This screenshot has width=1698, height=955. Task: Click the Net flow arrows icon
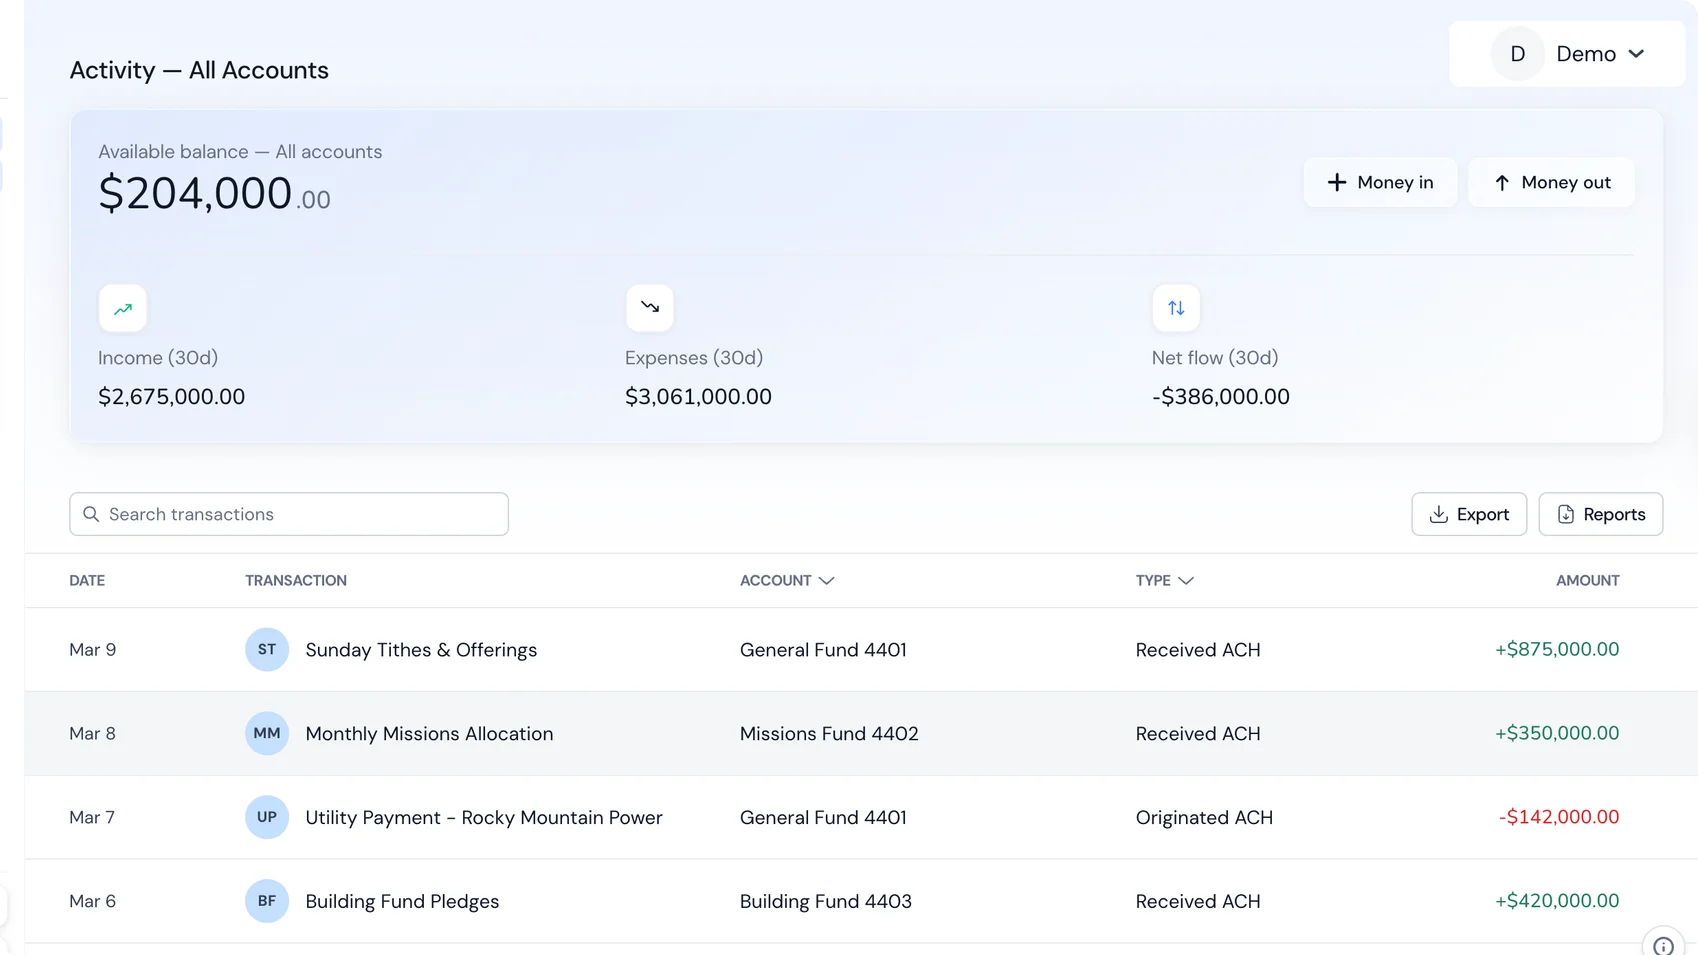(x=1175, y=308)
